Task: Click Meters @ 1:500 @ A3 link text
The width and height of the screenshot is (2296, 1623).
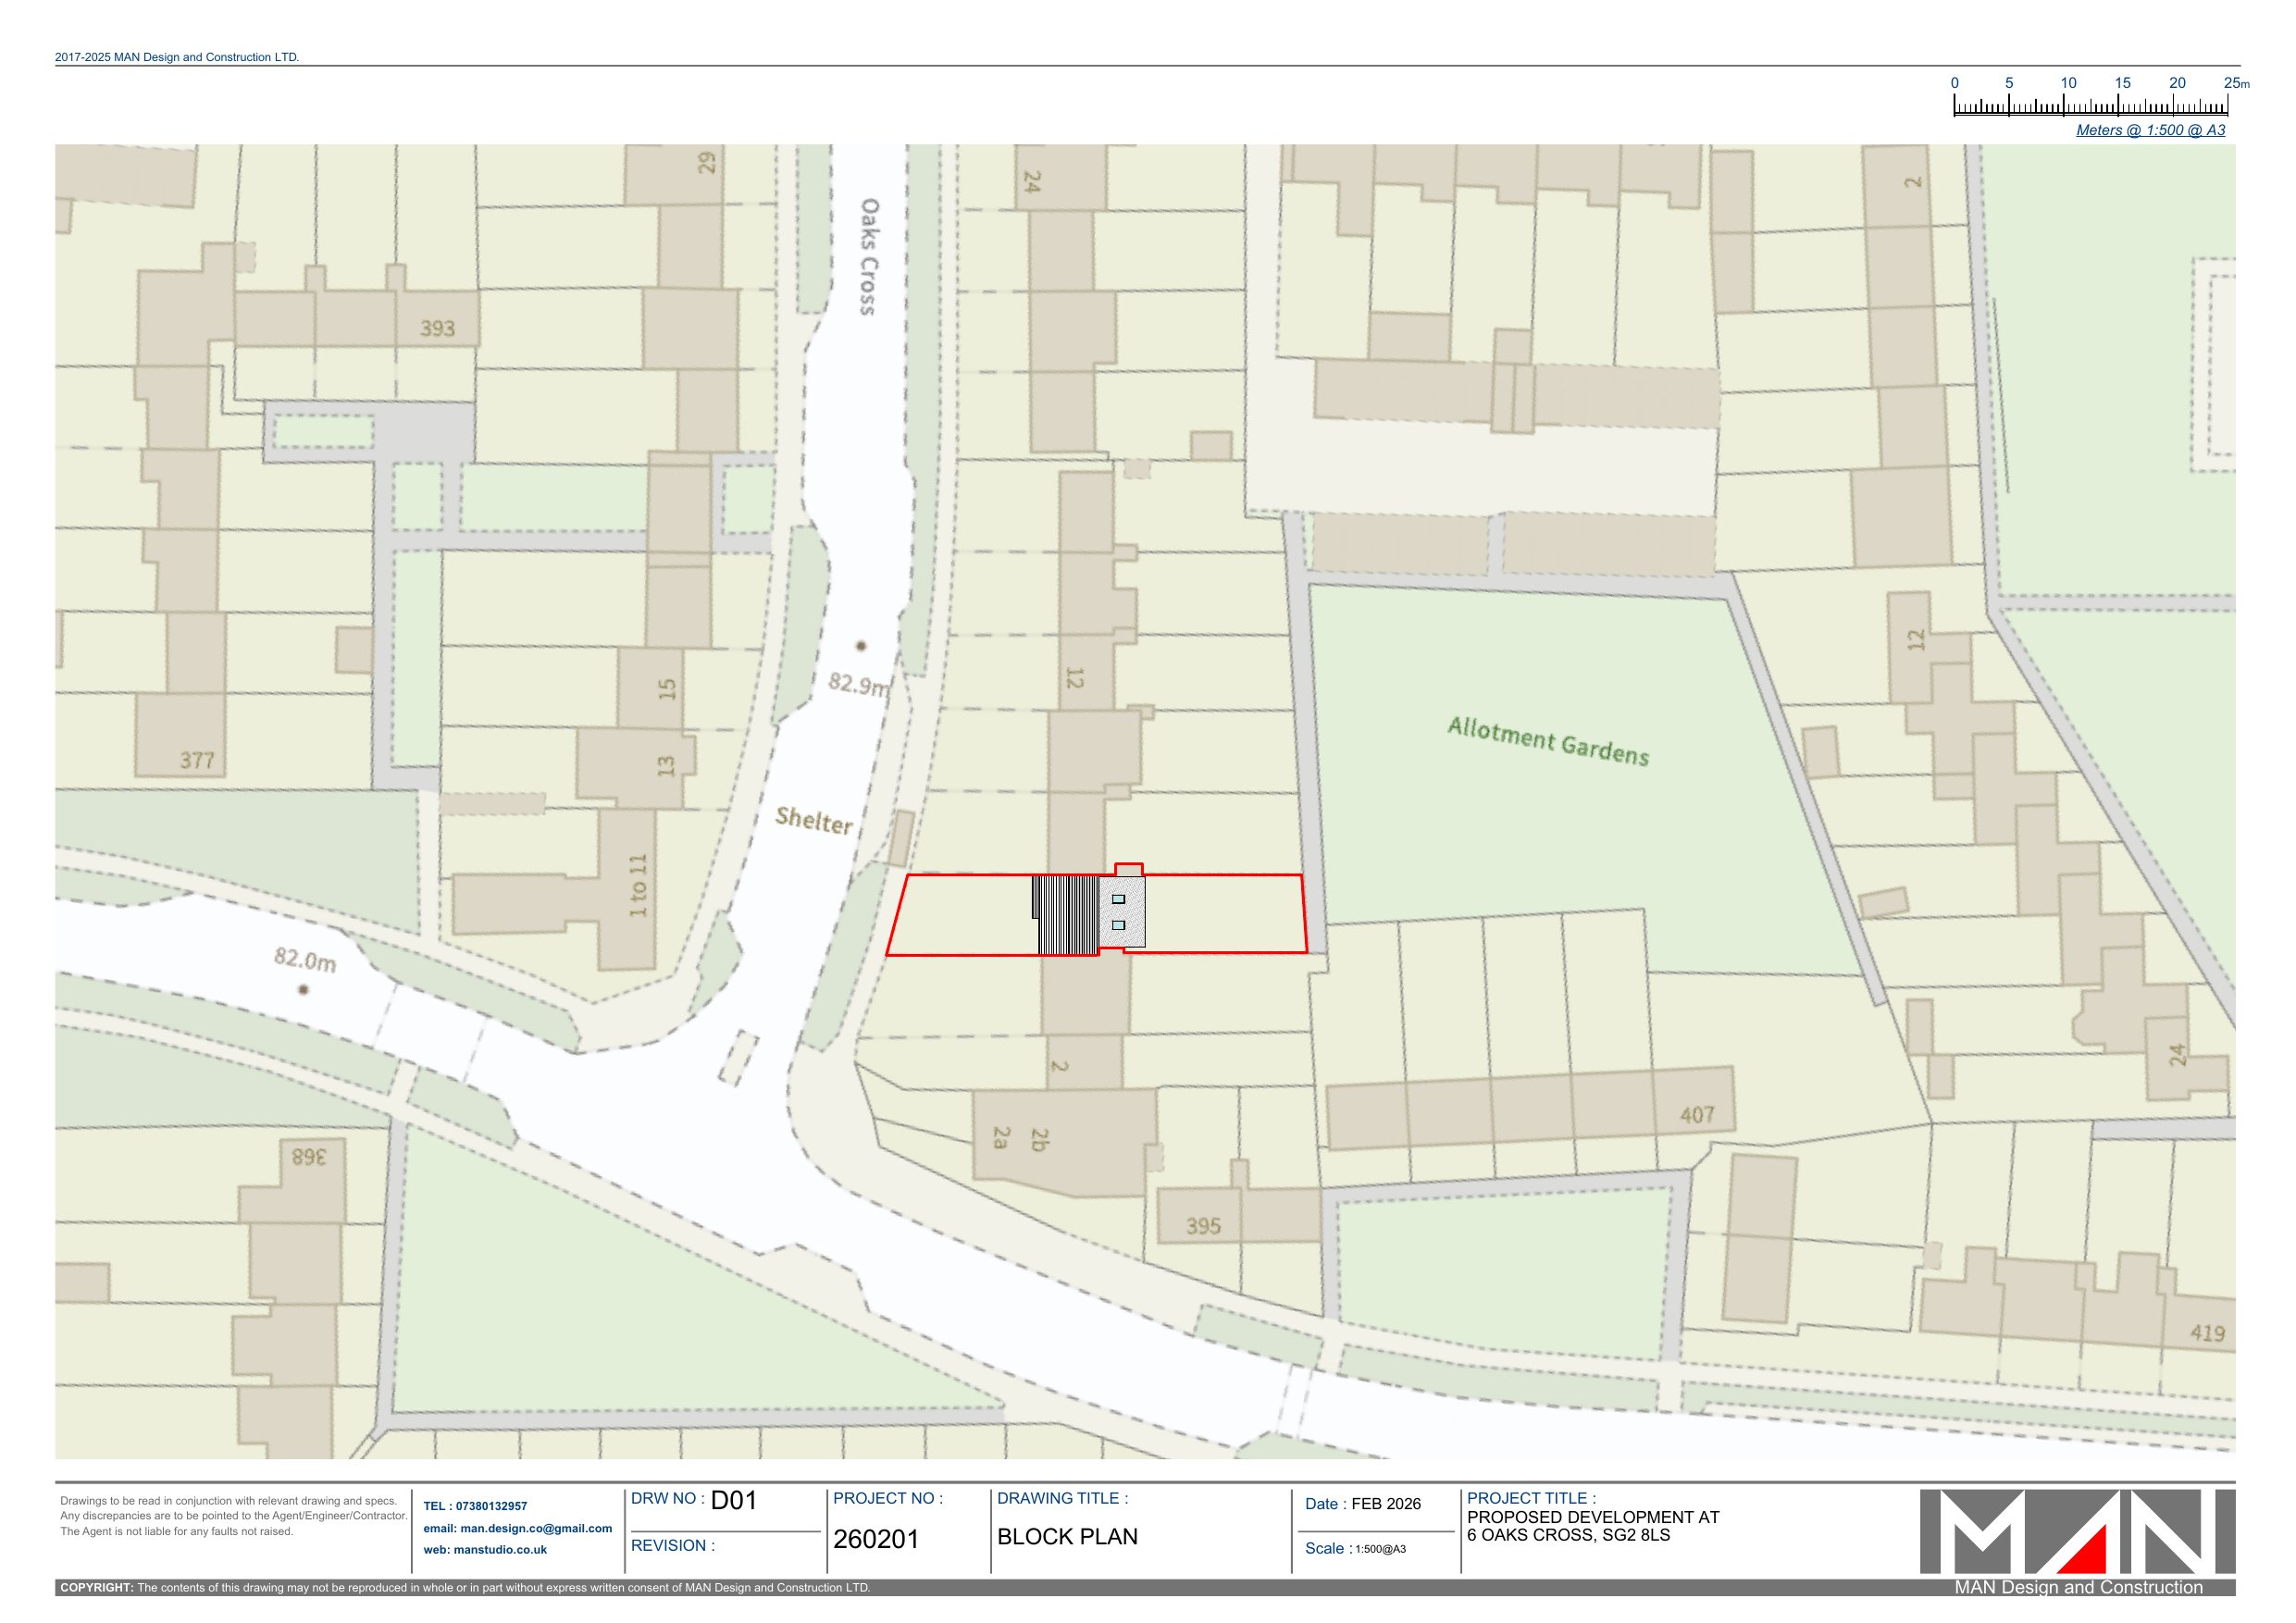Action: (x=2149, y=130)
